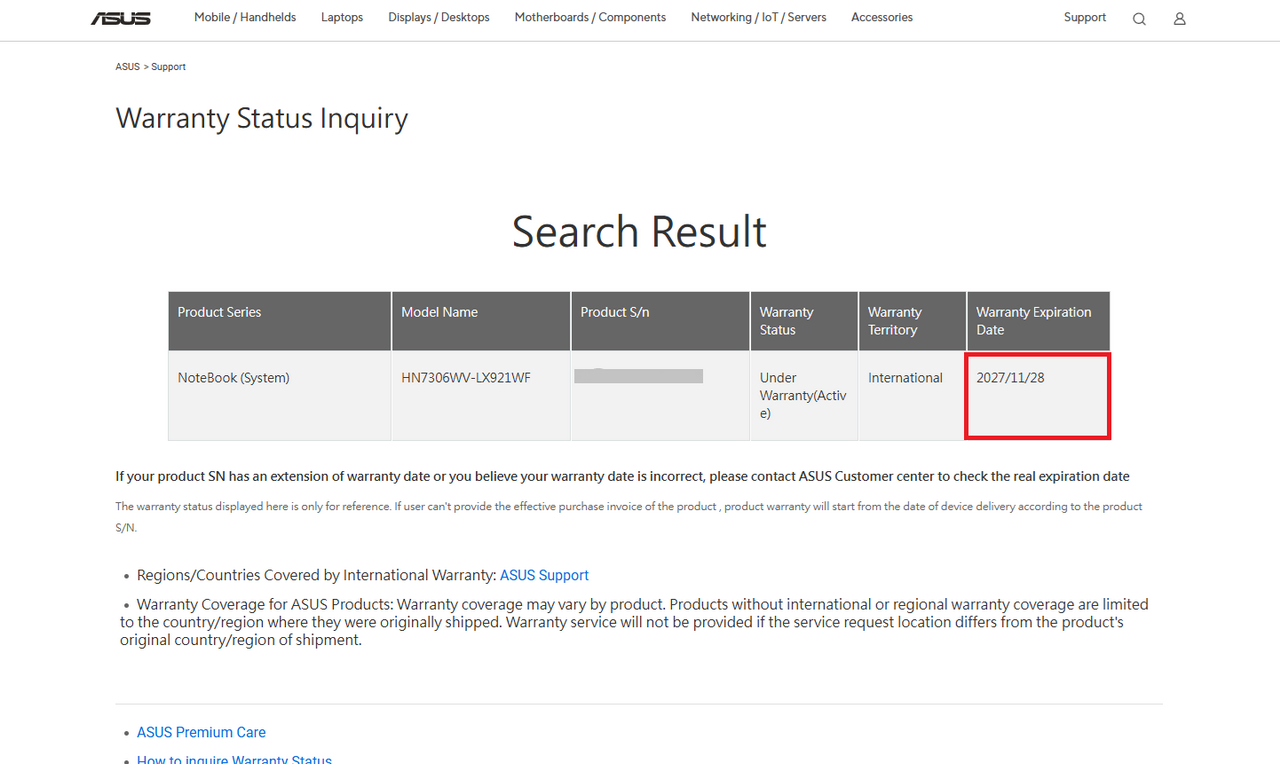Click the bold warranty extension notice text
Image resolution: width=1280 pixels, height=764 pixels.
(622, 476)
